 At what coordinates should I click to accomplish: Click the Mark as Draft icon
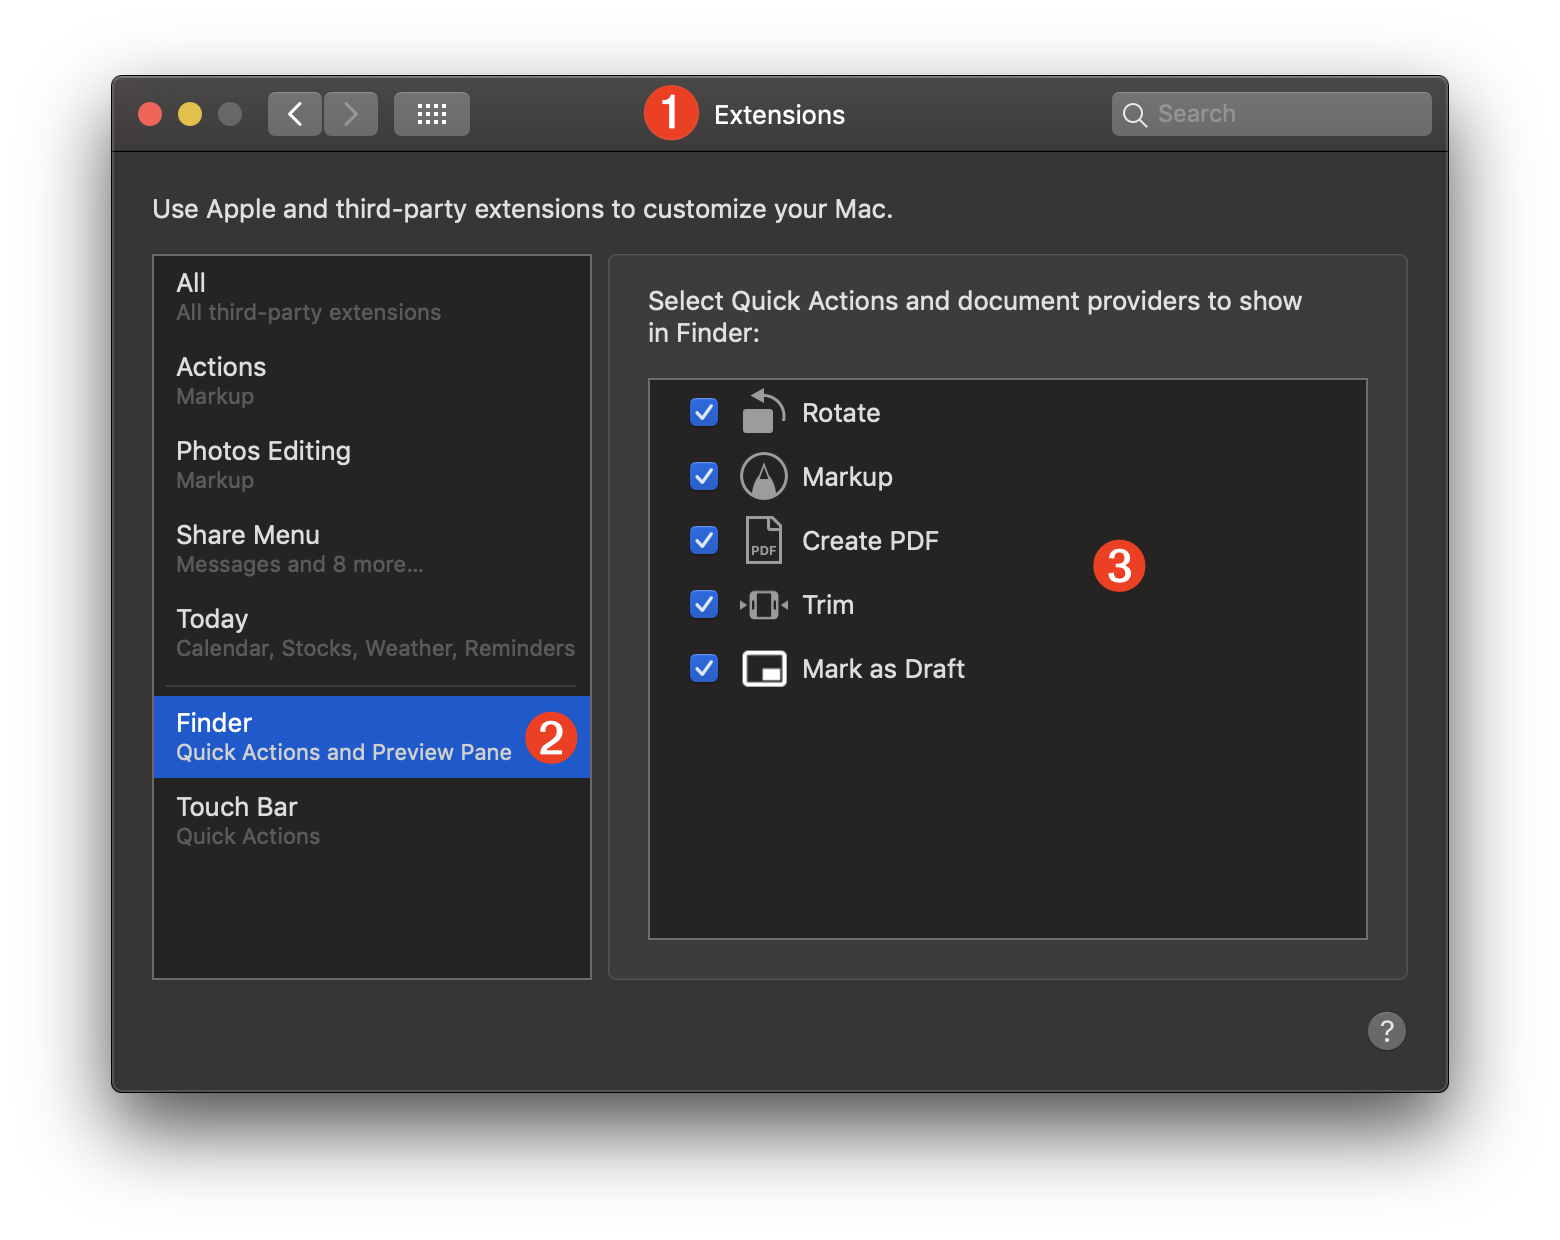764,668
